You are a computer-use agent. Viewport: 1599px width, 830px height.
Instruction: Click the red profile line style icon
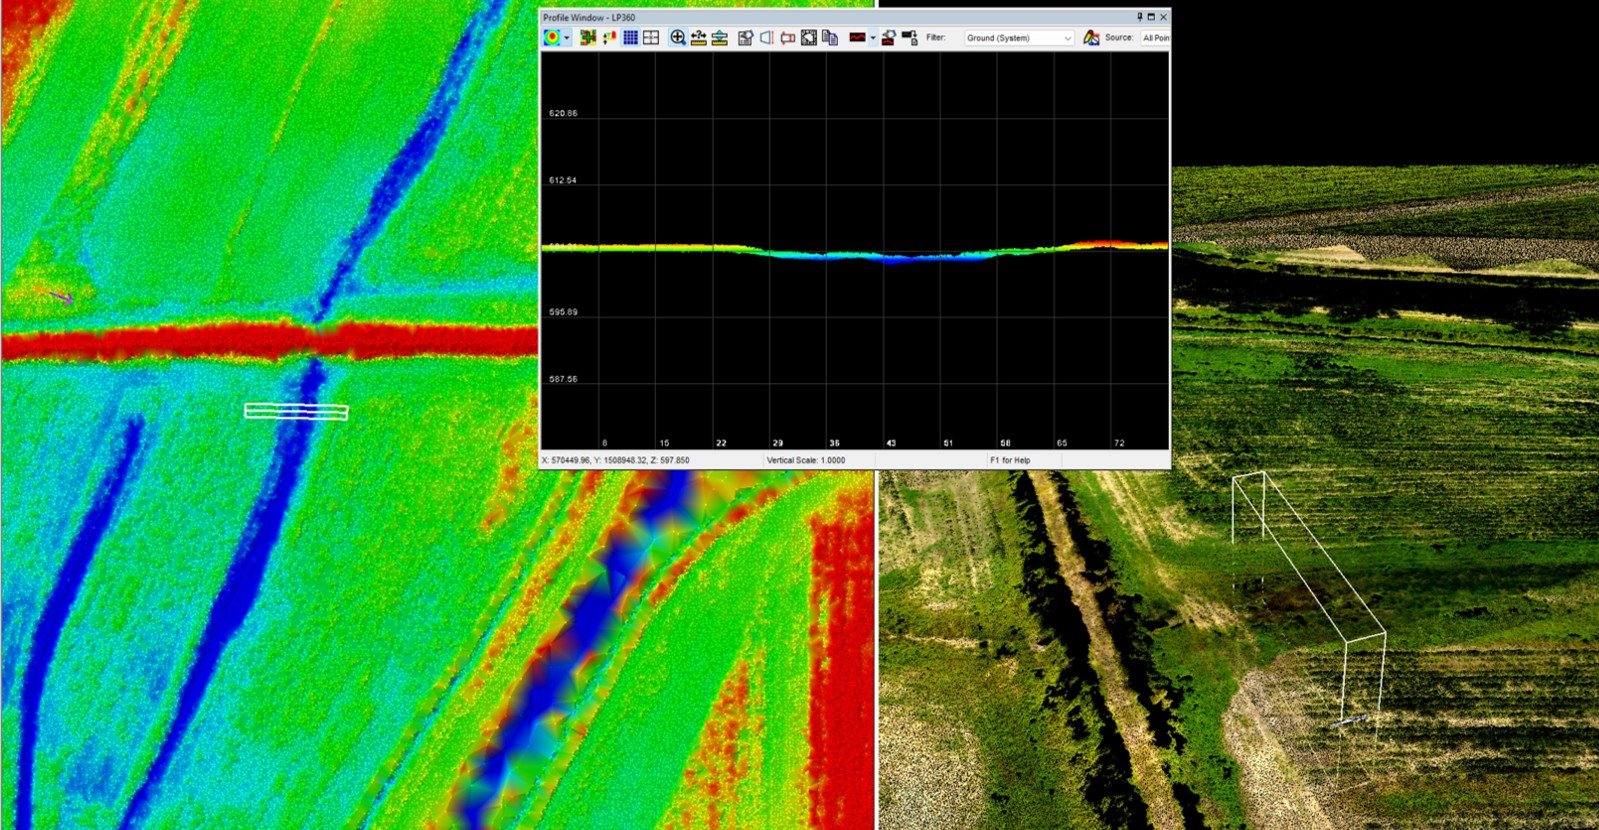(x=857, y=38)
